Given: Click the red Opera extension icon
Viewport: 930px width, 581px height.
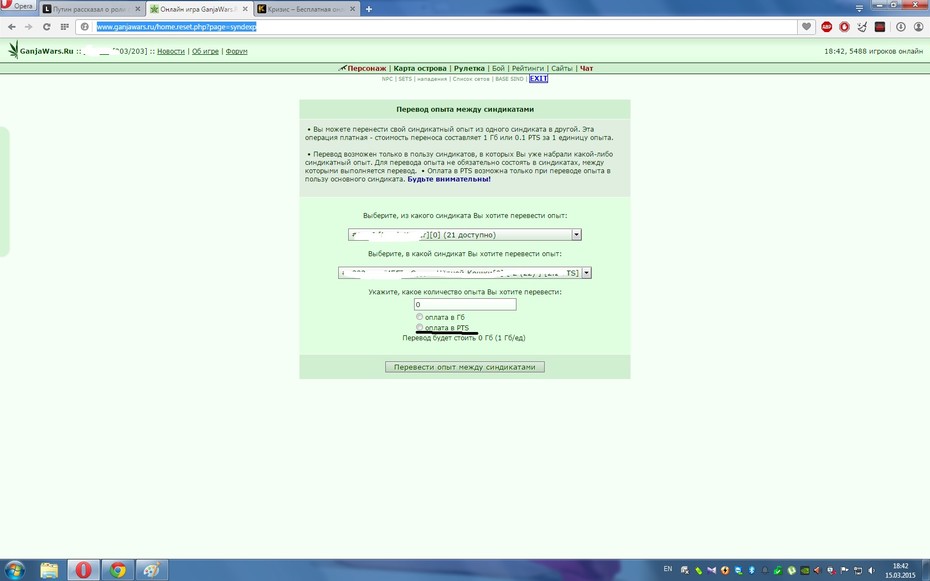Looking at the screenshot, I should [x=844, y=27].
